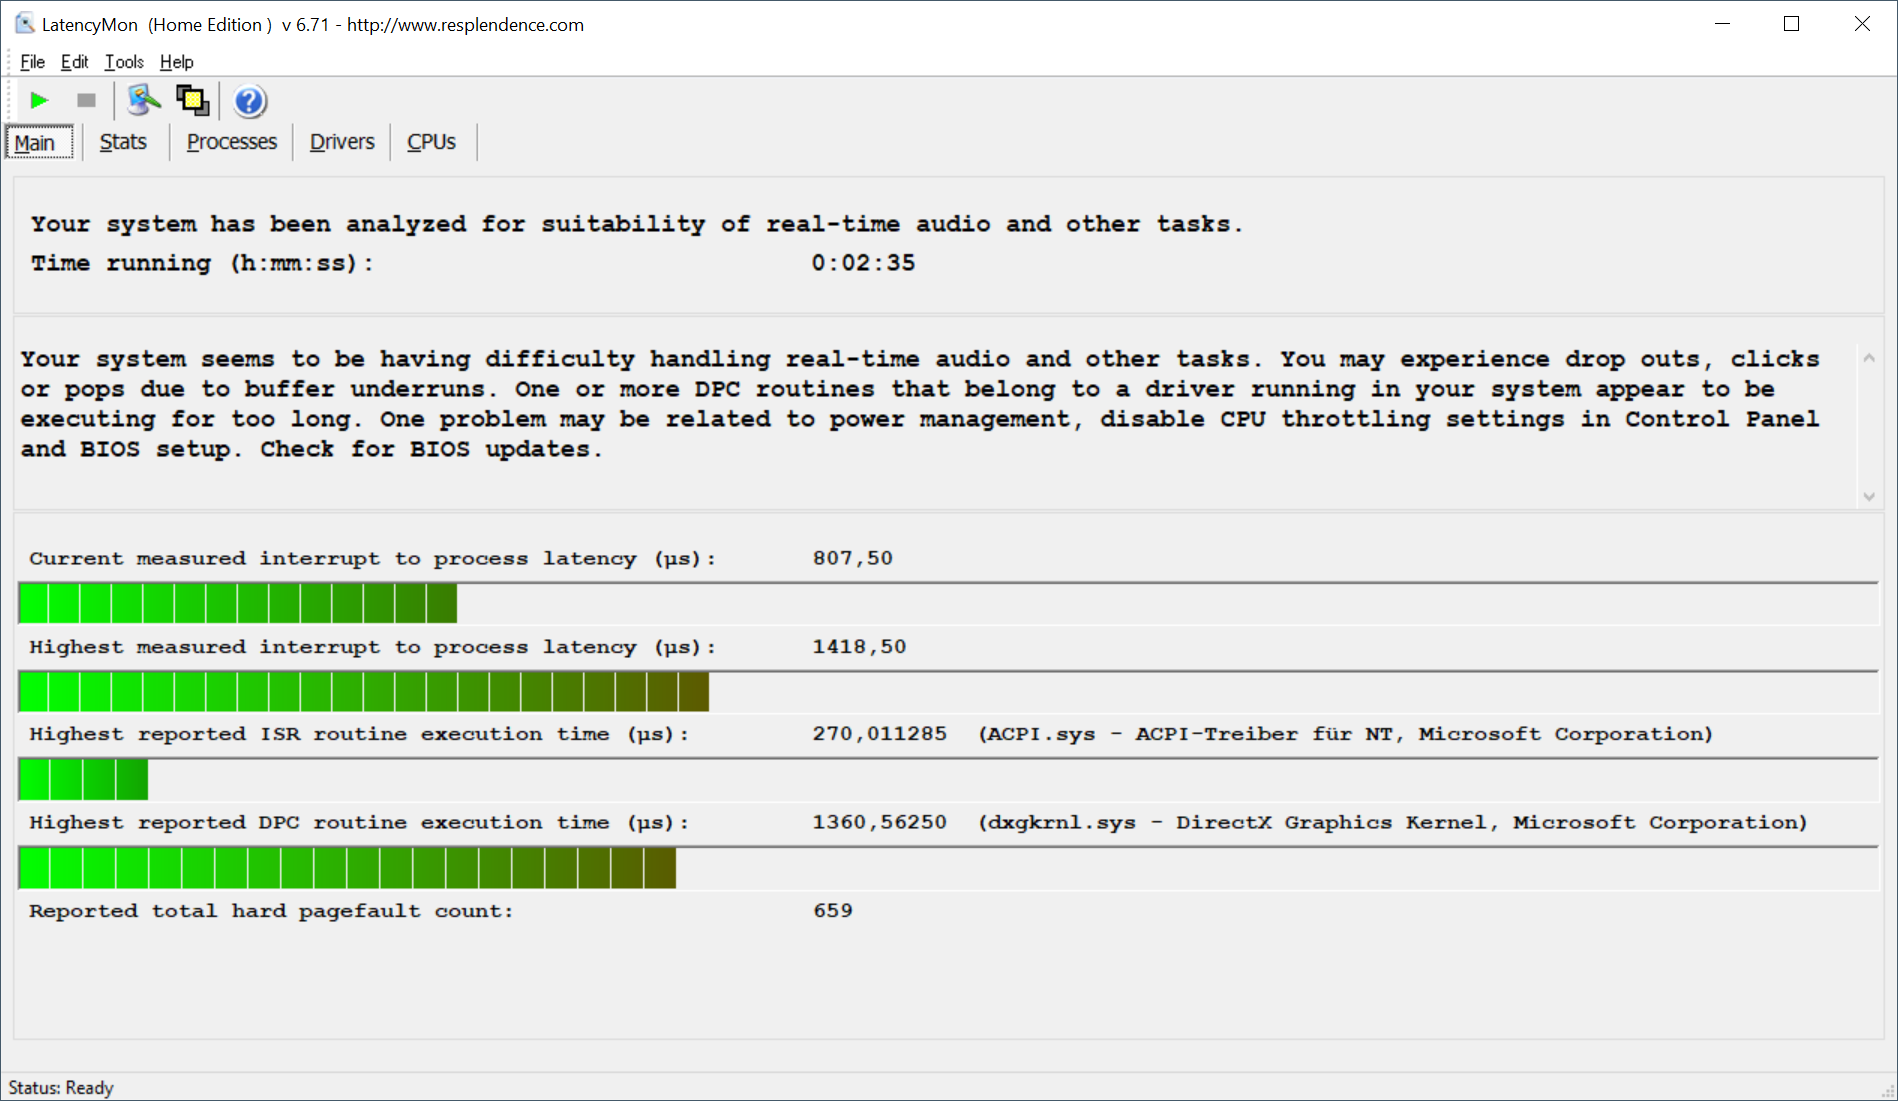Image resolution: width=1898 pixels, height=1101 pixels.
Task: Click the DPC value 1360,56250
Action: (880, 822)
